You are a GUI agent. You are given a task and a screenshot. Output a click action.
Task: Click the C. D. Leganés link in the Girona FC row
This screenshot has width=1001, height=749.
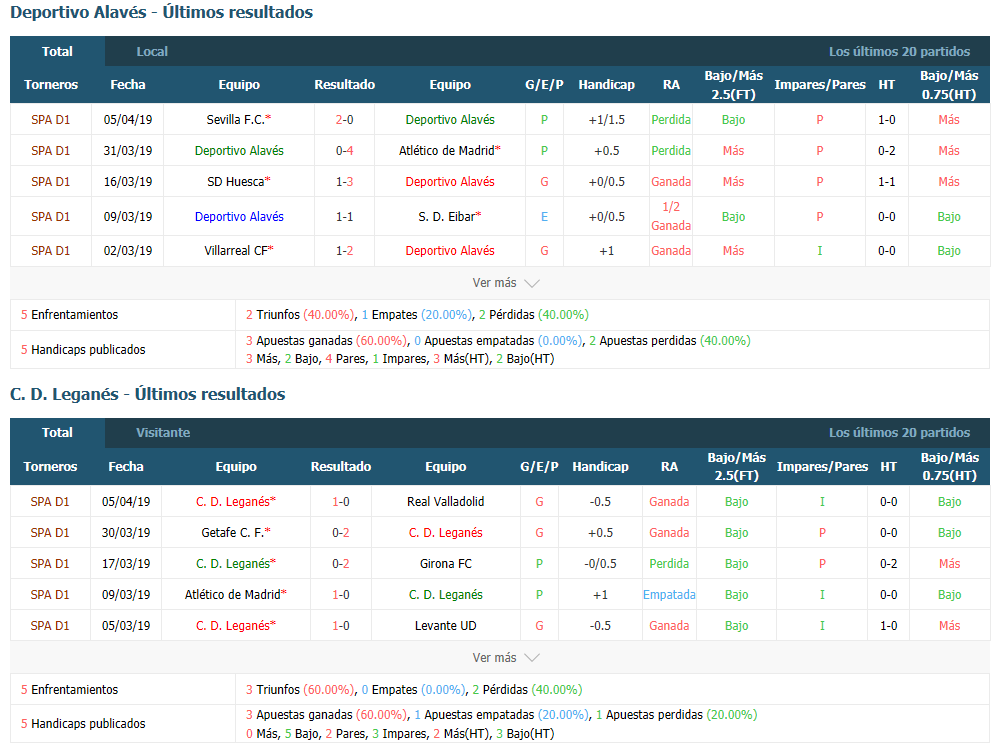pyautogui.click(x=236, y=564)
